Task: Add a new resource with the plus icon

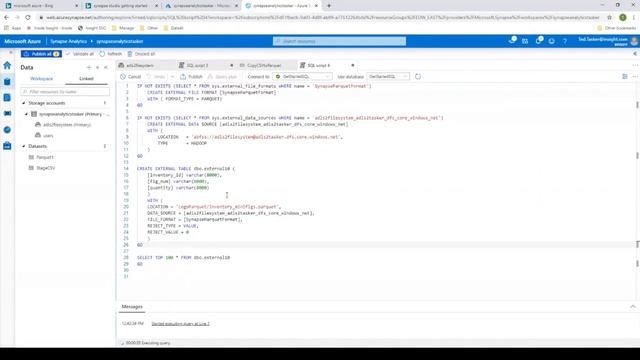Action: click(89, 67)
